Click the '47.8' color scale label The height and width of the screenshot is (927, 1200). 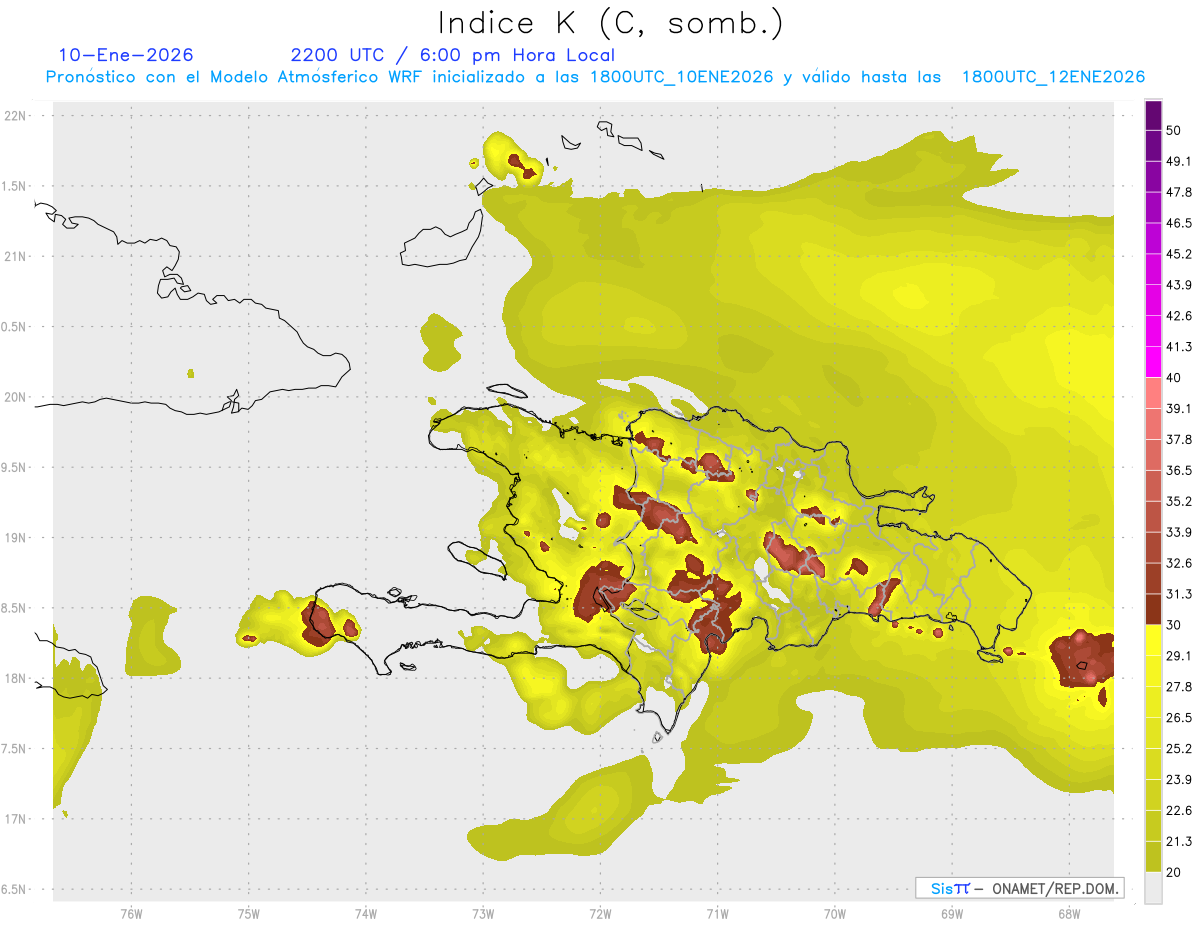[x=1179, y=193]
